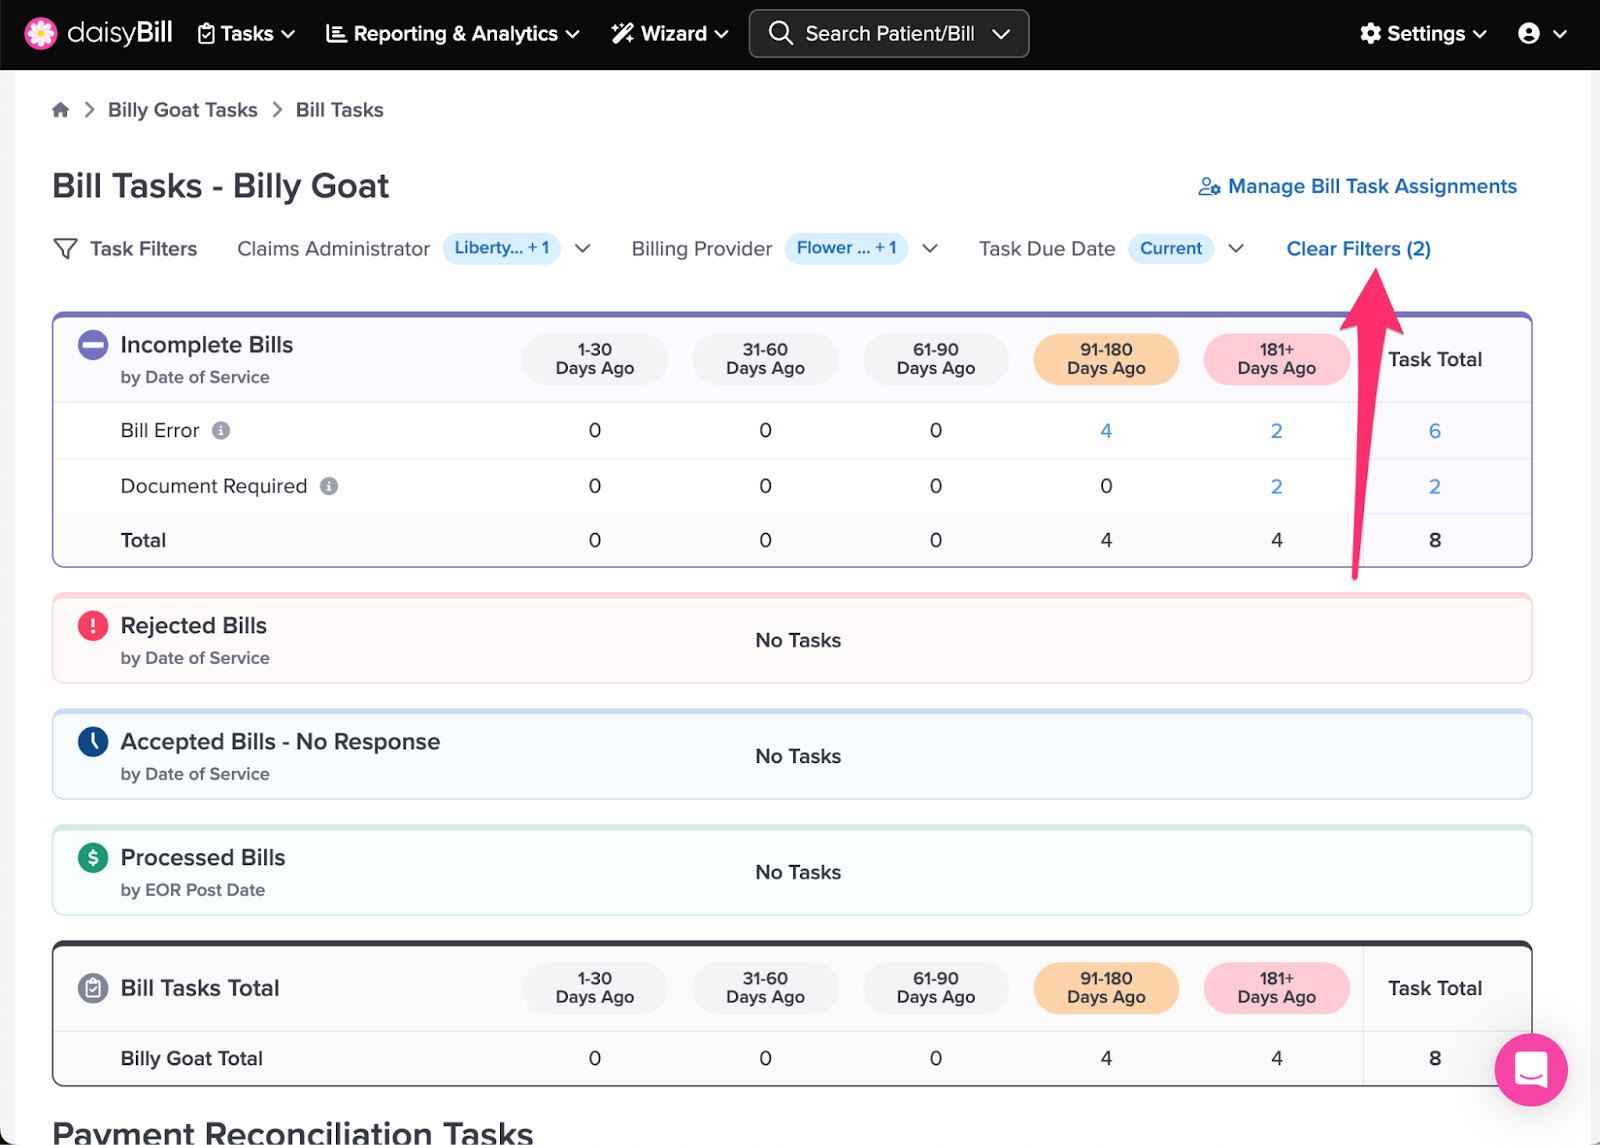Click the Incomplete Bills minus icon
Viewport: 1600px width, 1145px height.
tap(93, 345)
